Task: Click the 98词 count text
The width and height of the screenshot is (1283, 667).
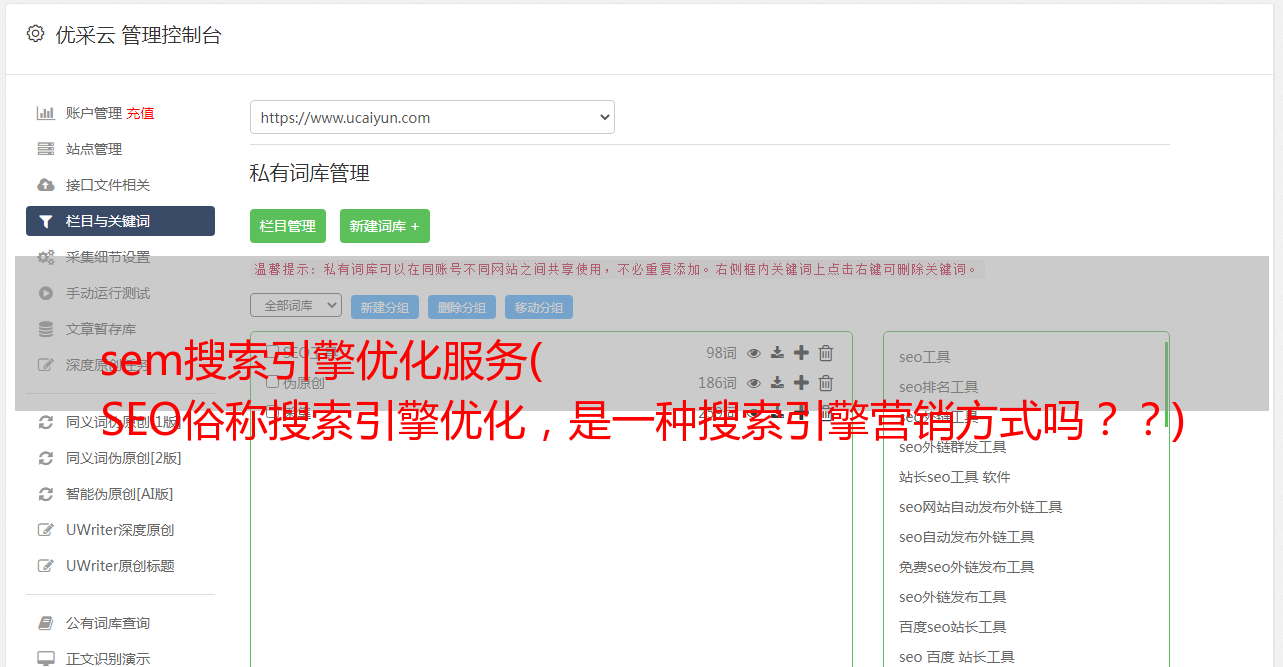Action: click(x=721, y=352)
